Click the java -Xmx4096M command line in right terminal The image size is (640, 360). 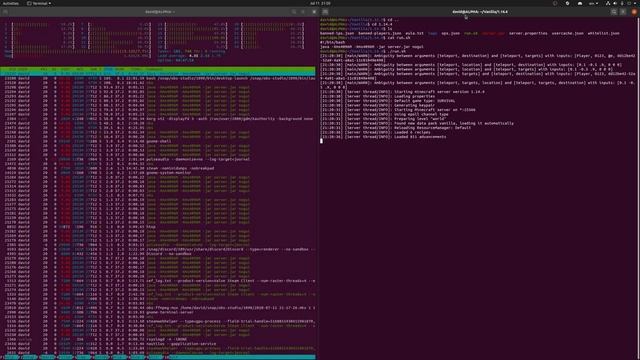[x=372, y=47]
